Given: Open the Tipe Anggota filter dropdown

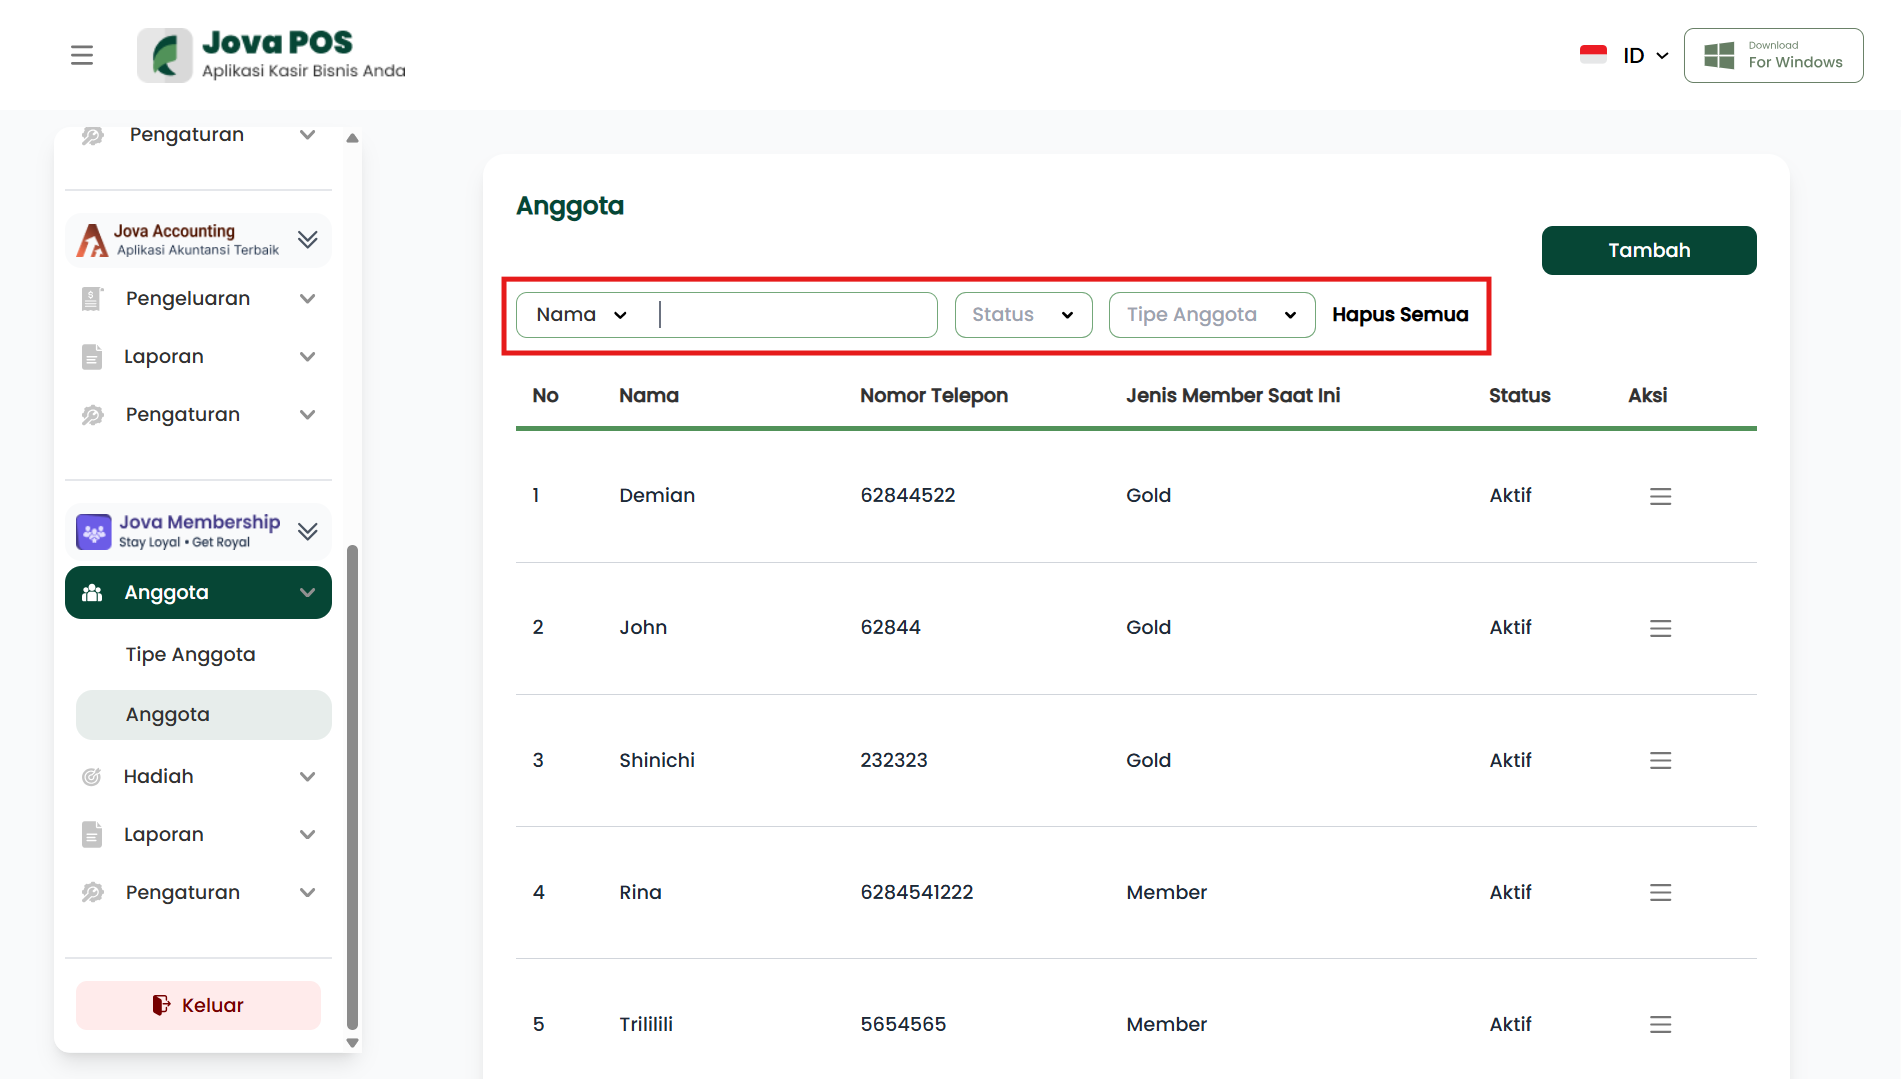Looking at the screenshot, I should coord(1211,315).
